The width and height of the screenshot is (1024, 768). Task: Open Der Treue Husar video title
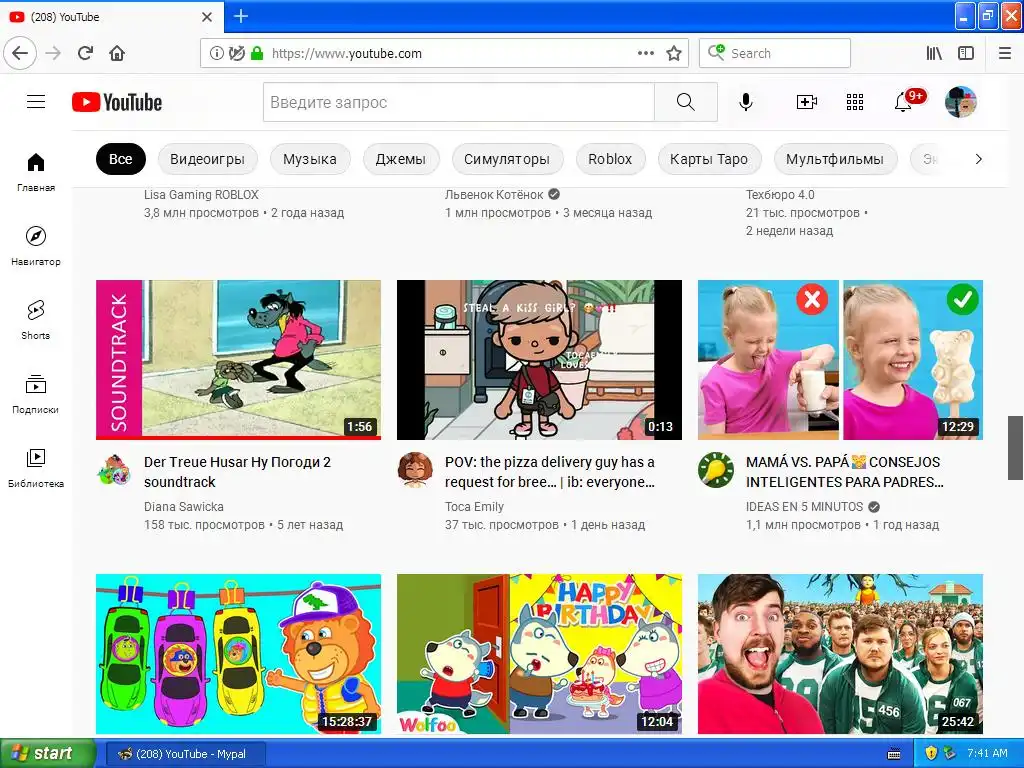238,472
